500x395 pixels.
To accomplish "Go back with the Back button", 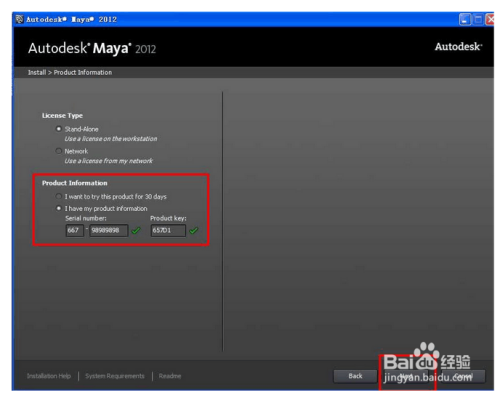I will 355,376.
